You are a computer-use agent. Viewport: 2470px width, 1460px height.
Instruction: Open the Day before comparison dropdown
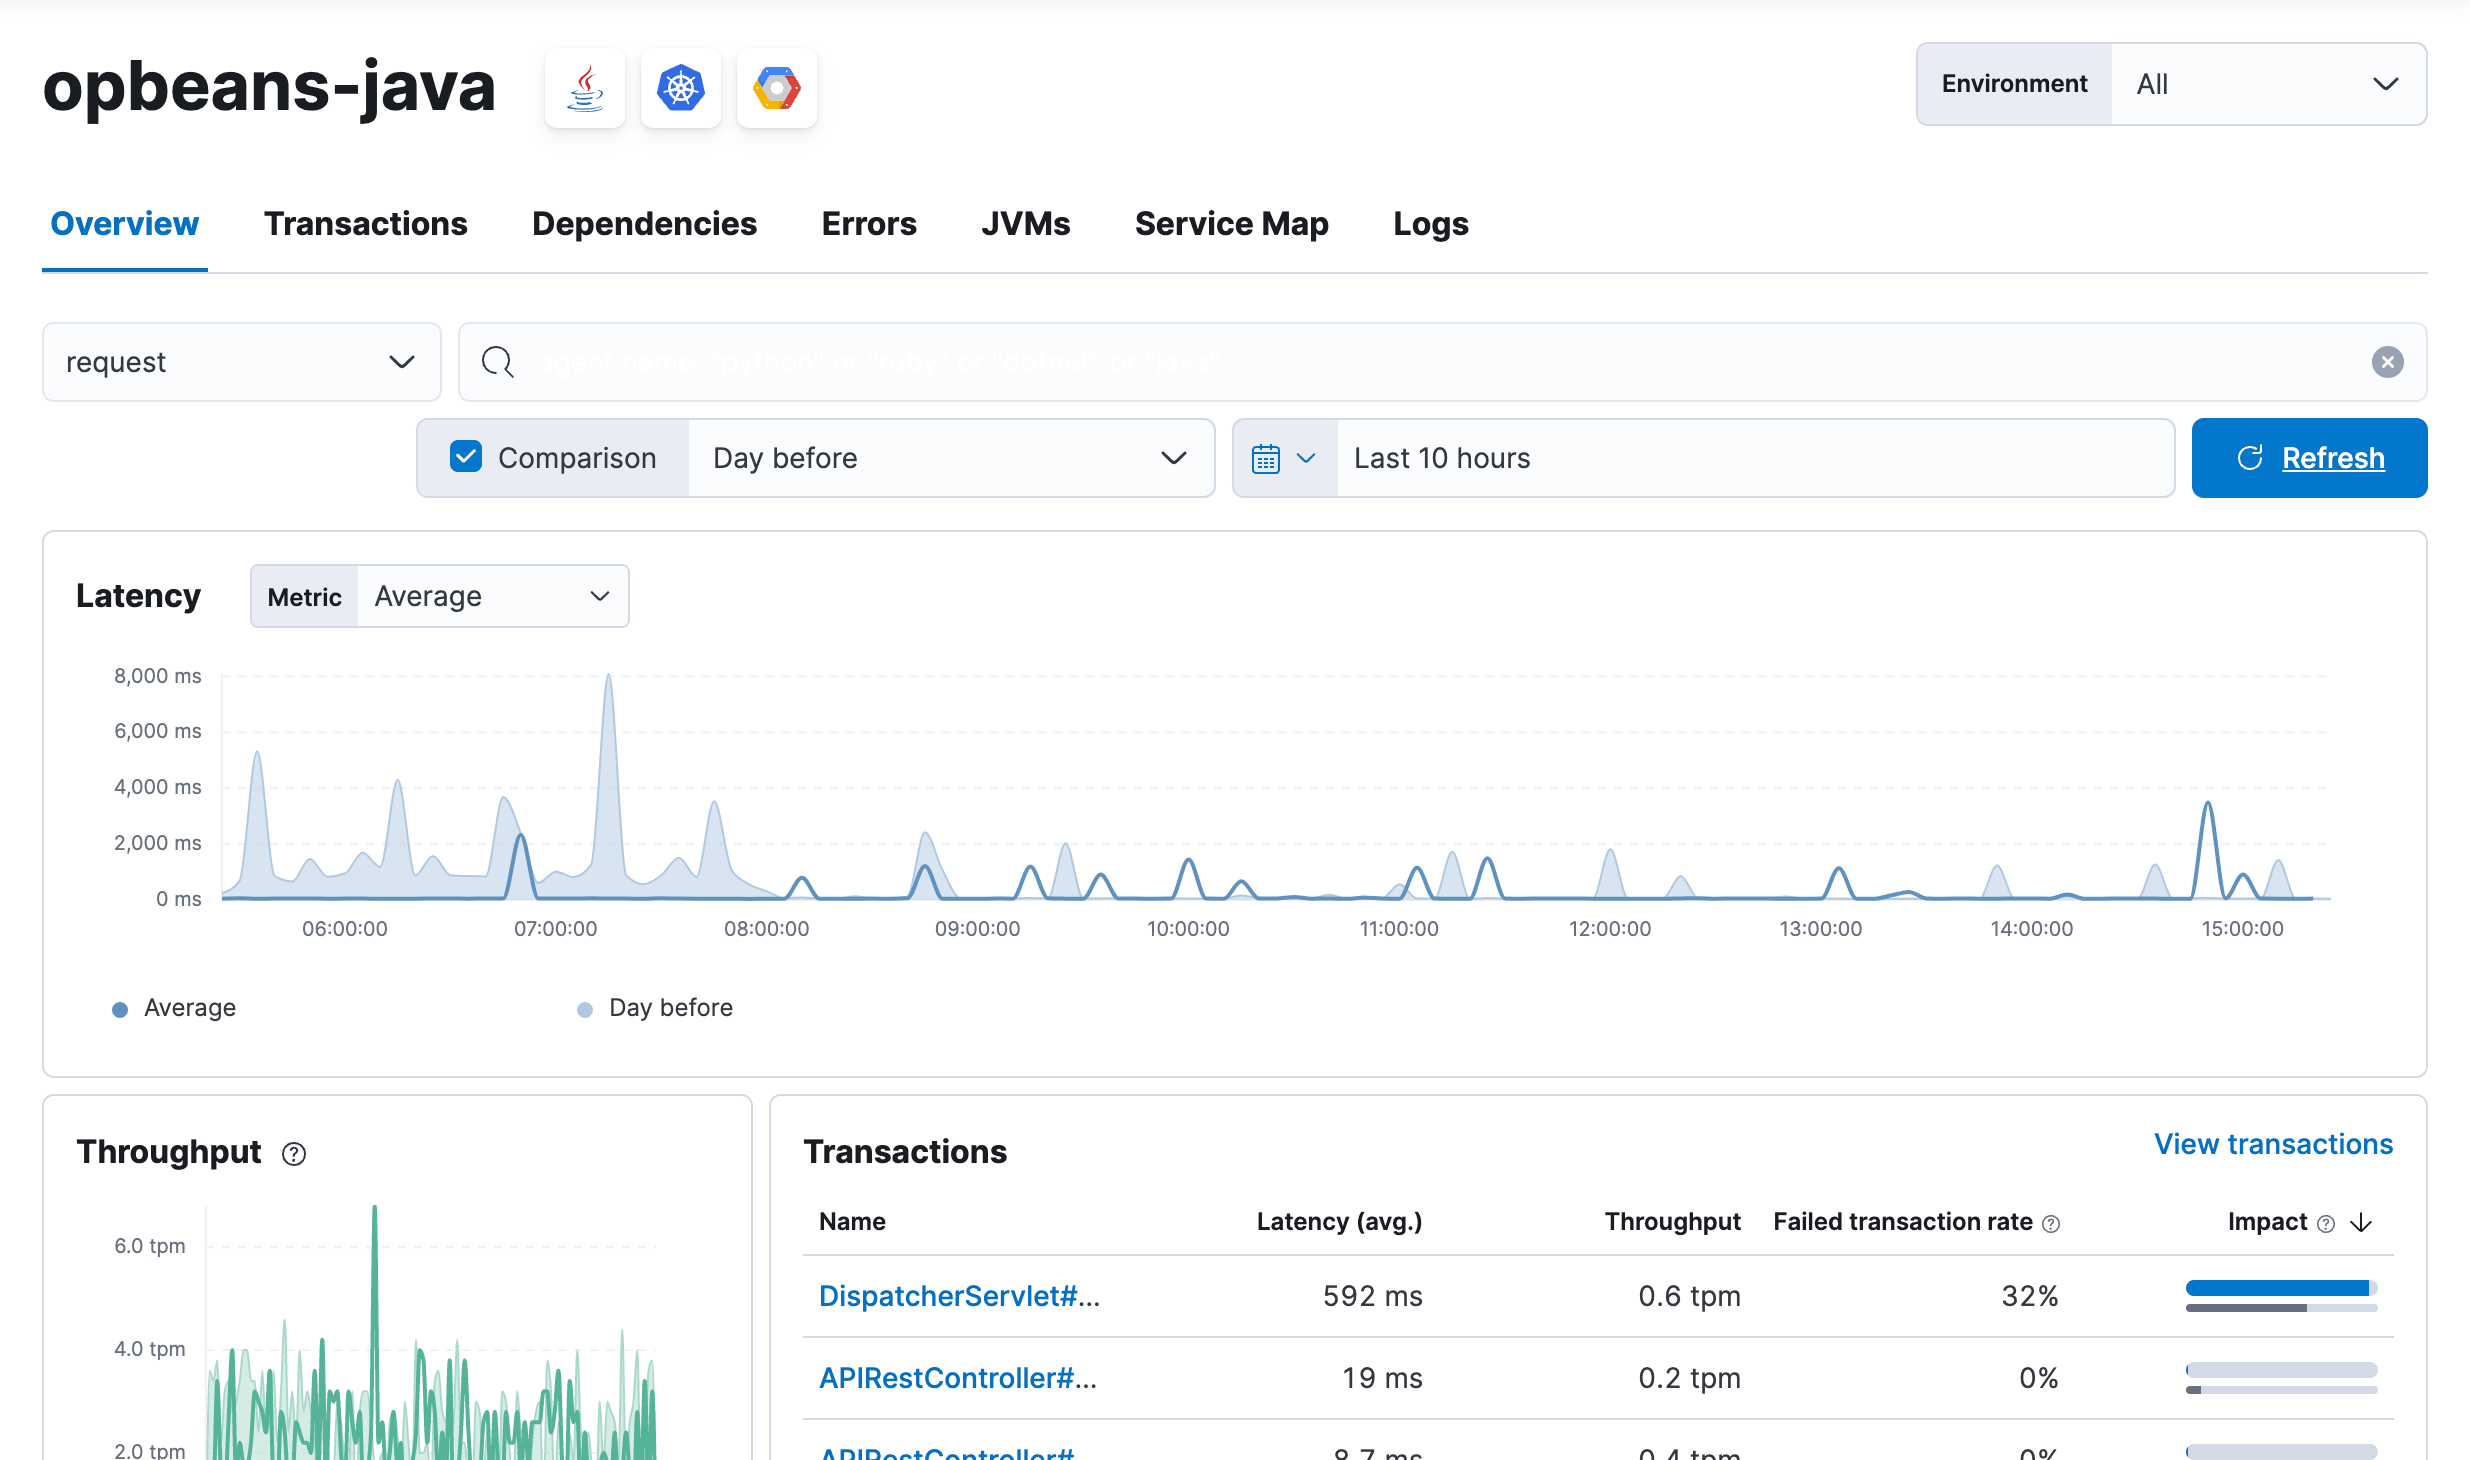(950, 458)
